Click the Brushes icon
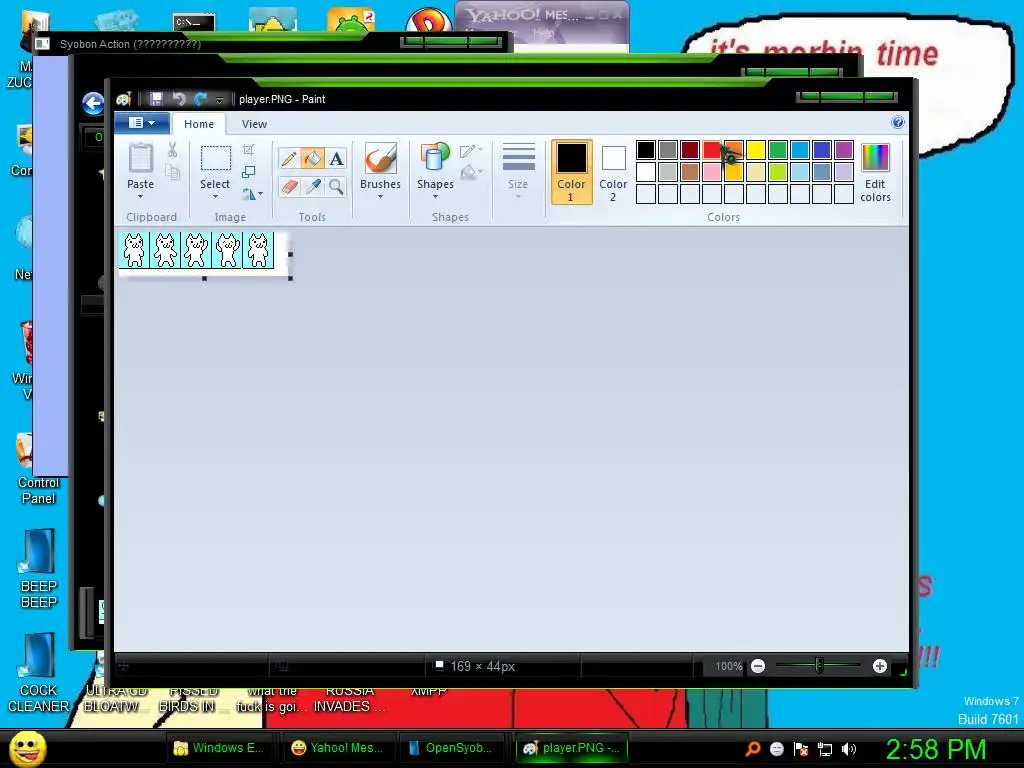 pos(380,159)
